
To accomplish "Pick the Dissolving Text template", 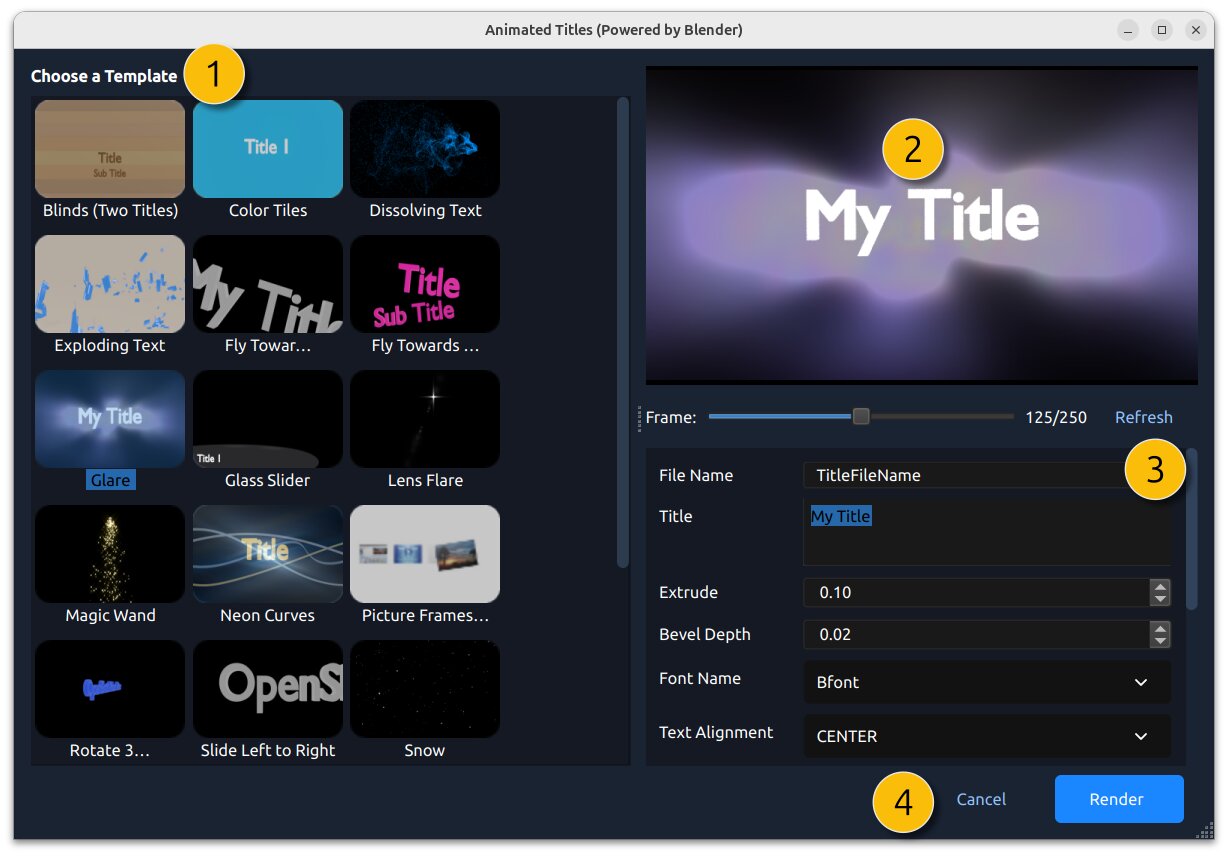I will pyautogui.click(x=425, y=149).
